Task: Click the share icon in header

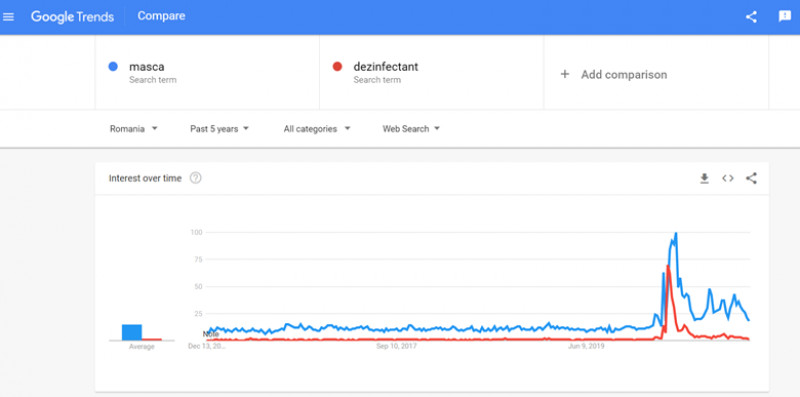Action: click(x=751, y=17)
